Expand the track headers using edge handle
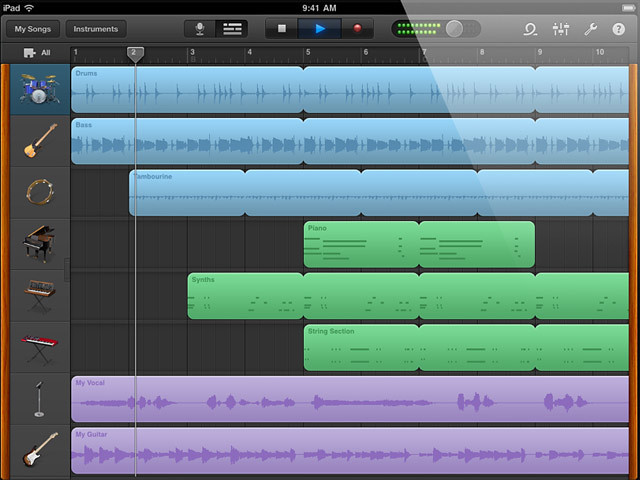The height and width of the screenshot is (480, 640). click(67, 270)
